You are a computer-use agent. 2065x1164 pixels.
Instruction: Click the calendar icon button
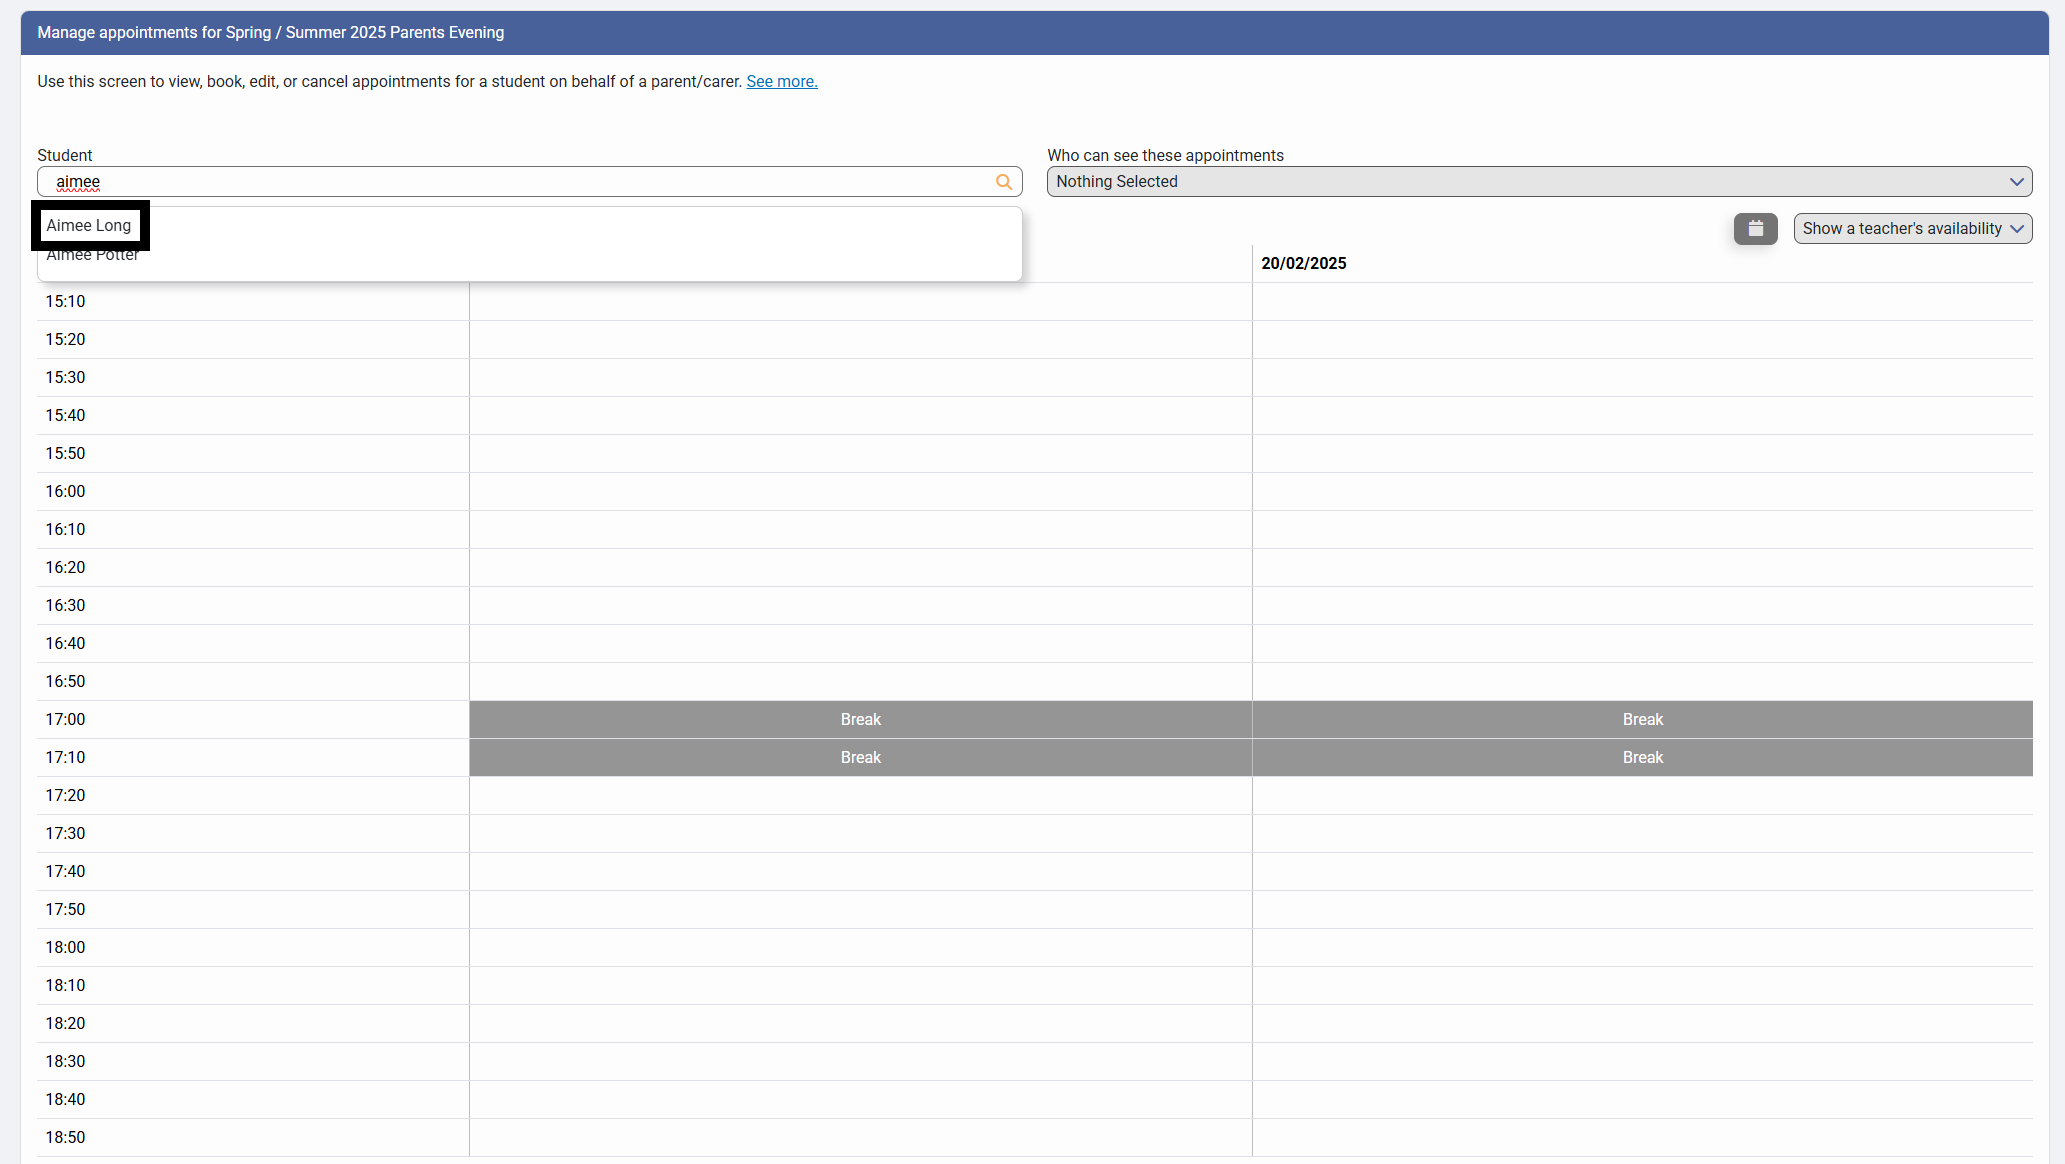pos(1755,229)
